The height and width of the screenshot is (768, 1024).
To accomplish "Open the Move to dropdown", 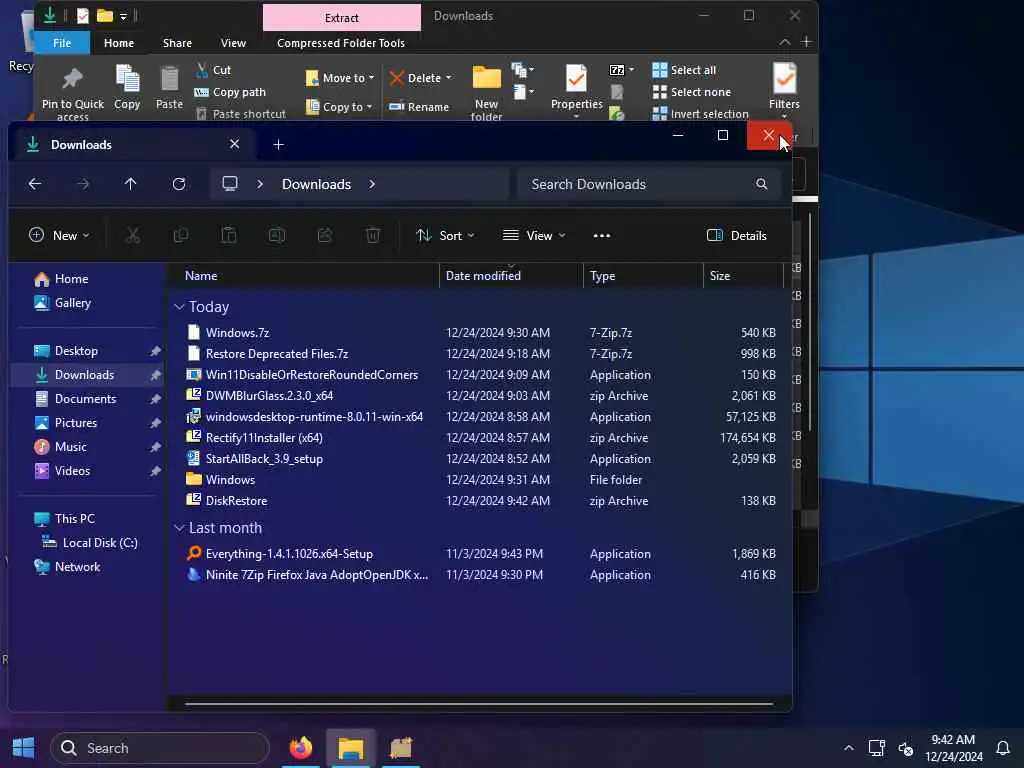I will click(x=340, y=78).
